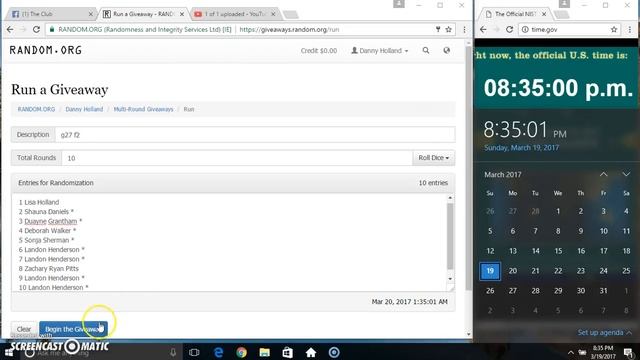
Task: Open File Explorer from taskbar
Action: tap(264, 352)
